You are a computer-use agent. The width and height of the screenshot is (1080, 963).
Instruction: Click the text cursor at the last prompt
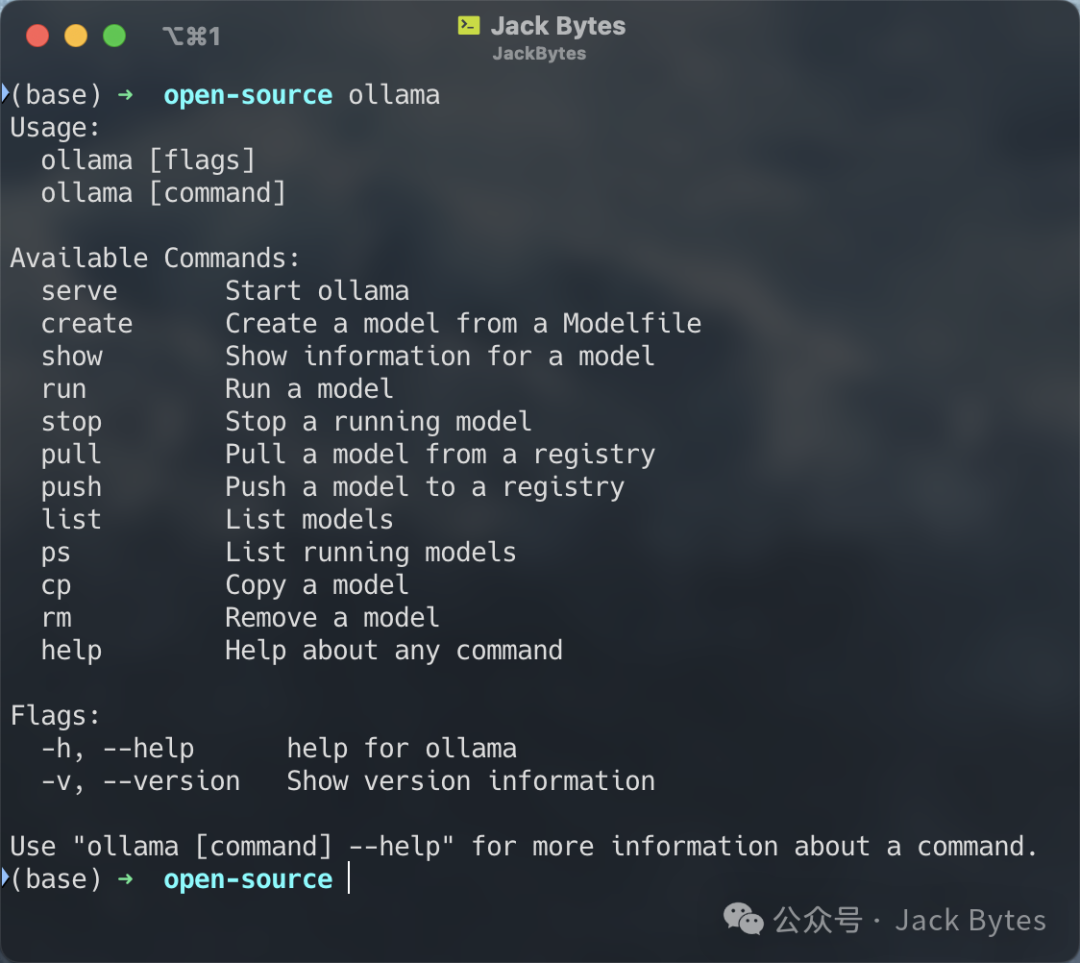pyautogui.click(x=349, y=878)
